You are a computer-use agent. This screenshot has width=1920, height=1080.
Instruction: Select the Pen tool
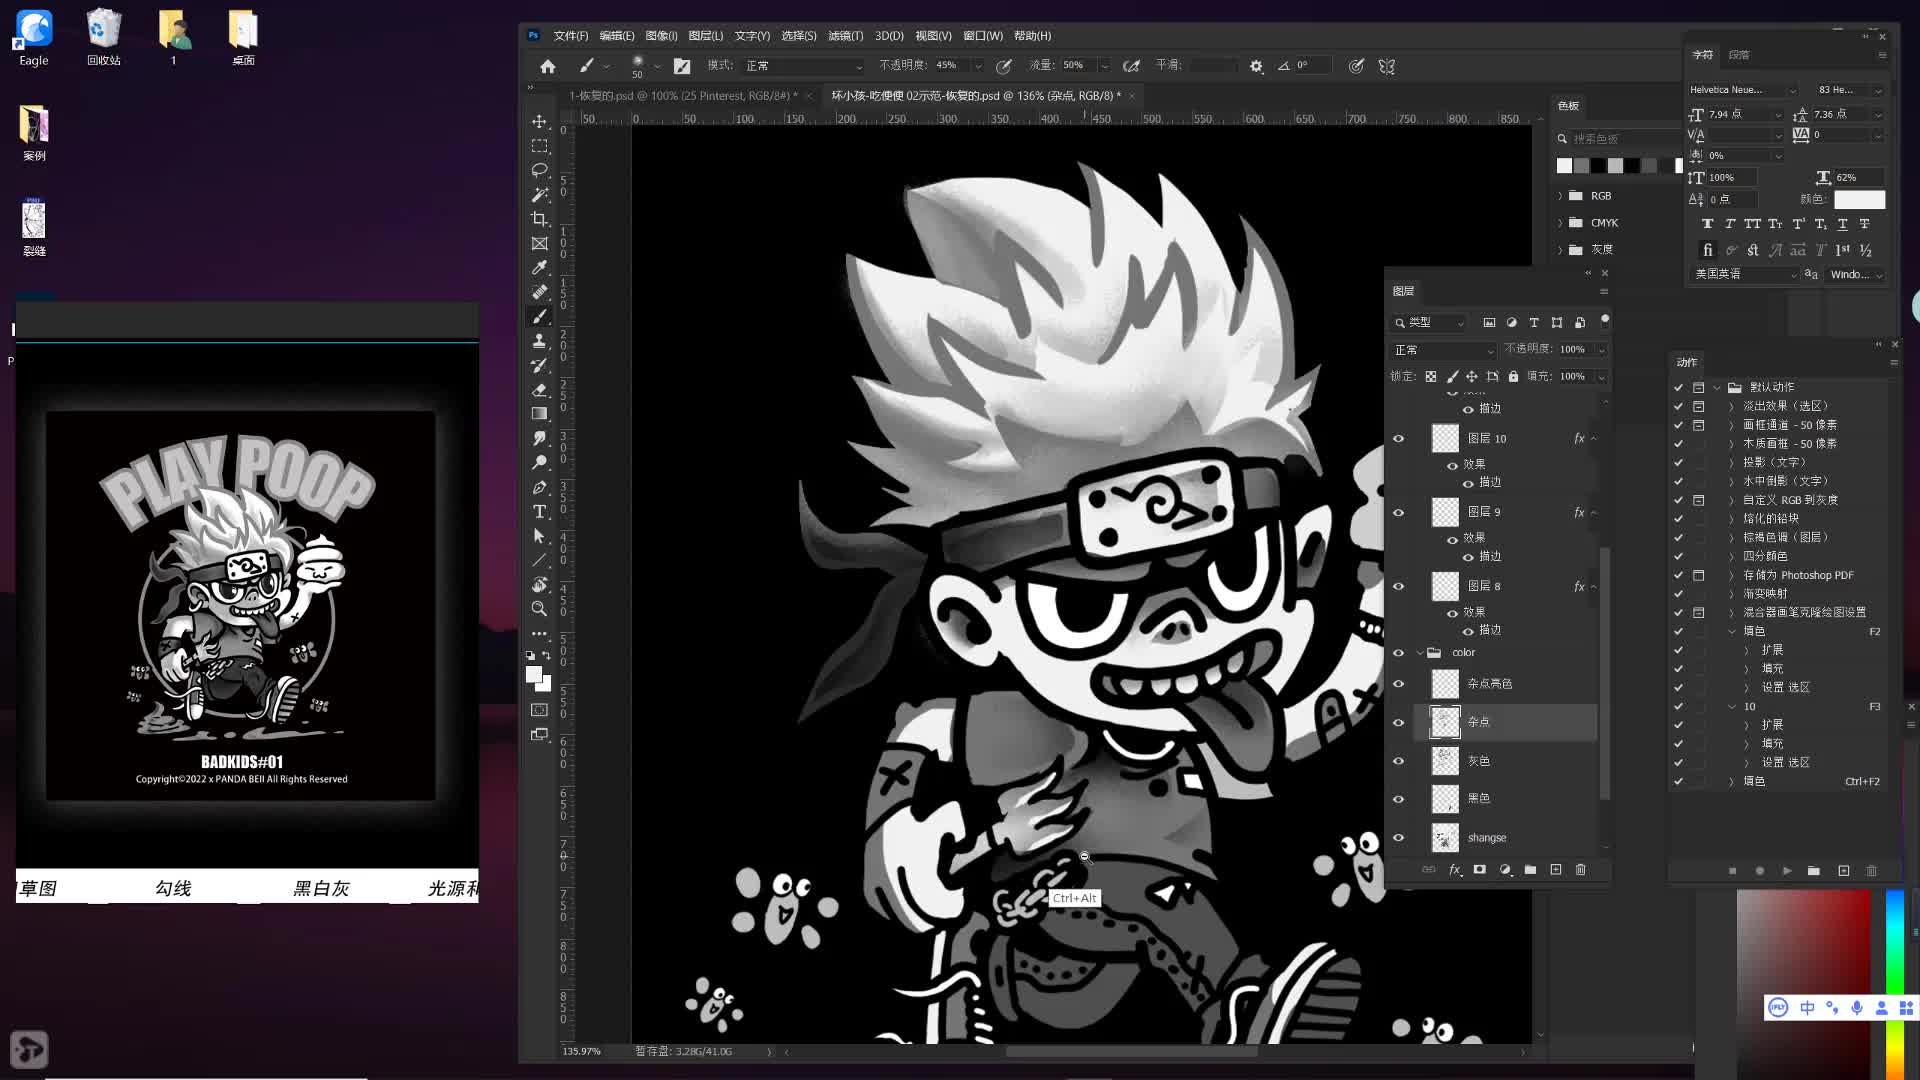[539, 487]
